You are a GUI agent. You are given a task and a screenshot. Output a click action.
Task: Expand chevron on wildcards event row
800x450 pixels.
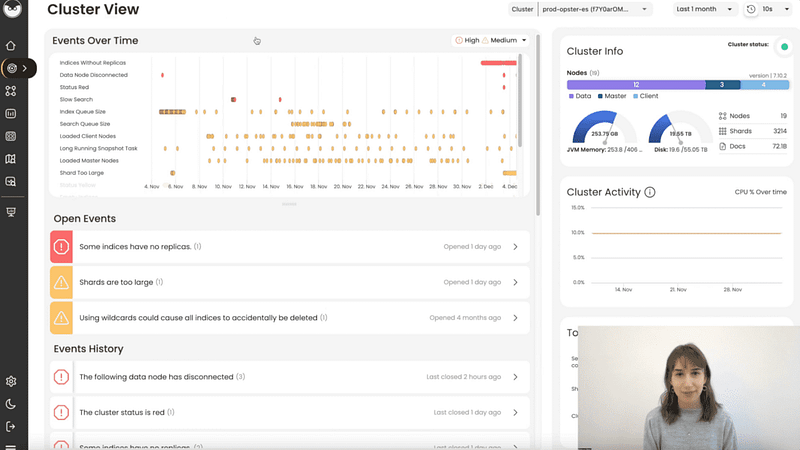(515, 318)
